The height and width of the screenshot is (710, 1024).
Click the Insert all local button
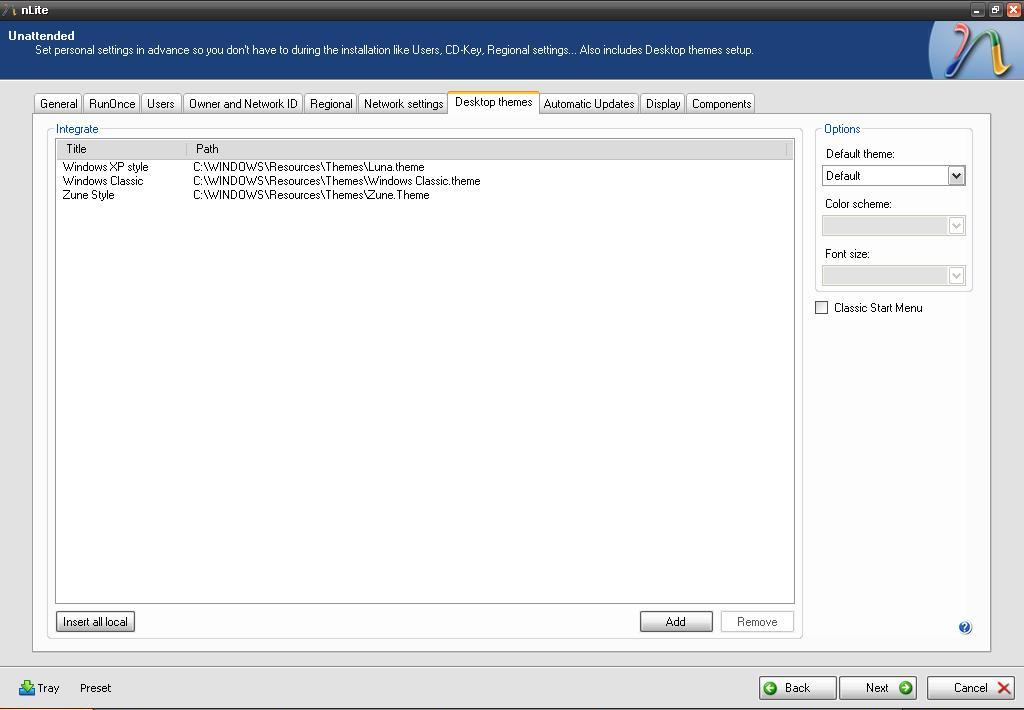tap(95, 622)
